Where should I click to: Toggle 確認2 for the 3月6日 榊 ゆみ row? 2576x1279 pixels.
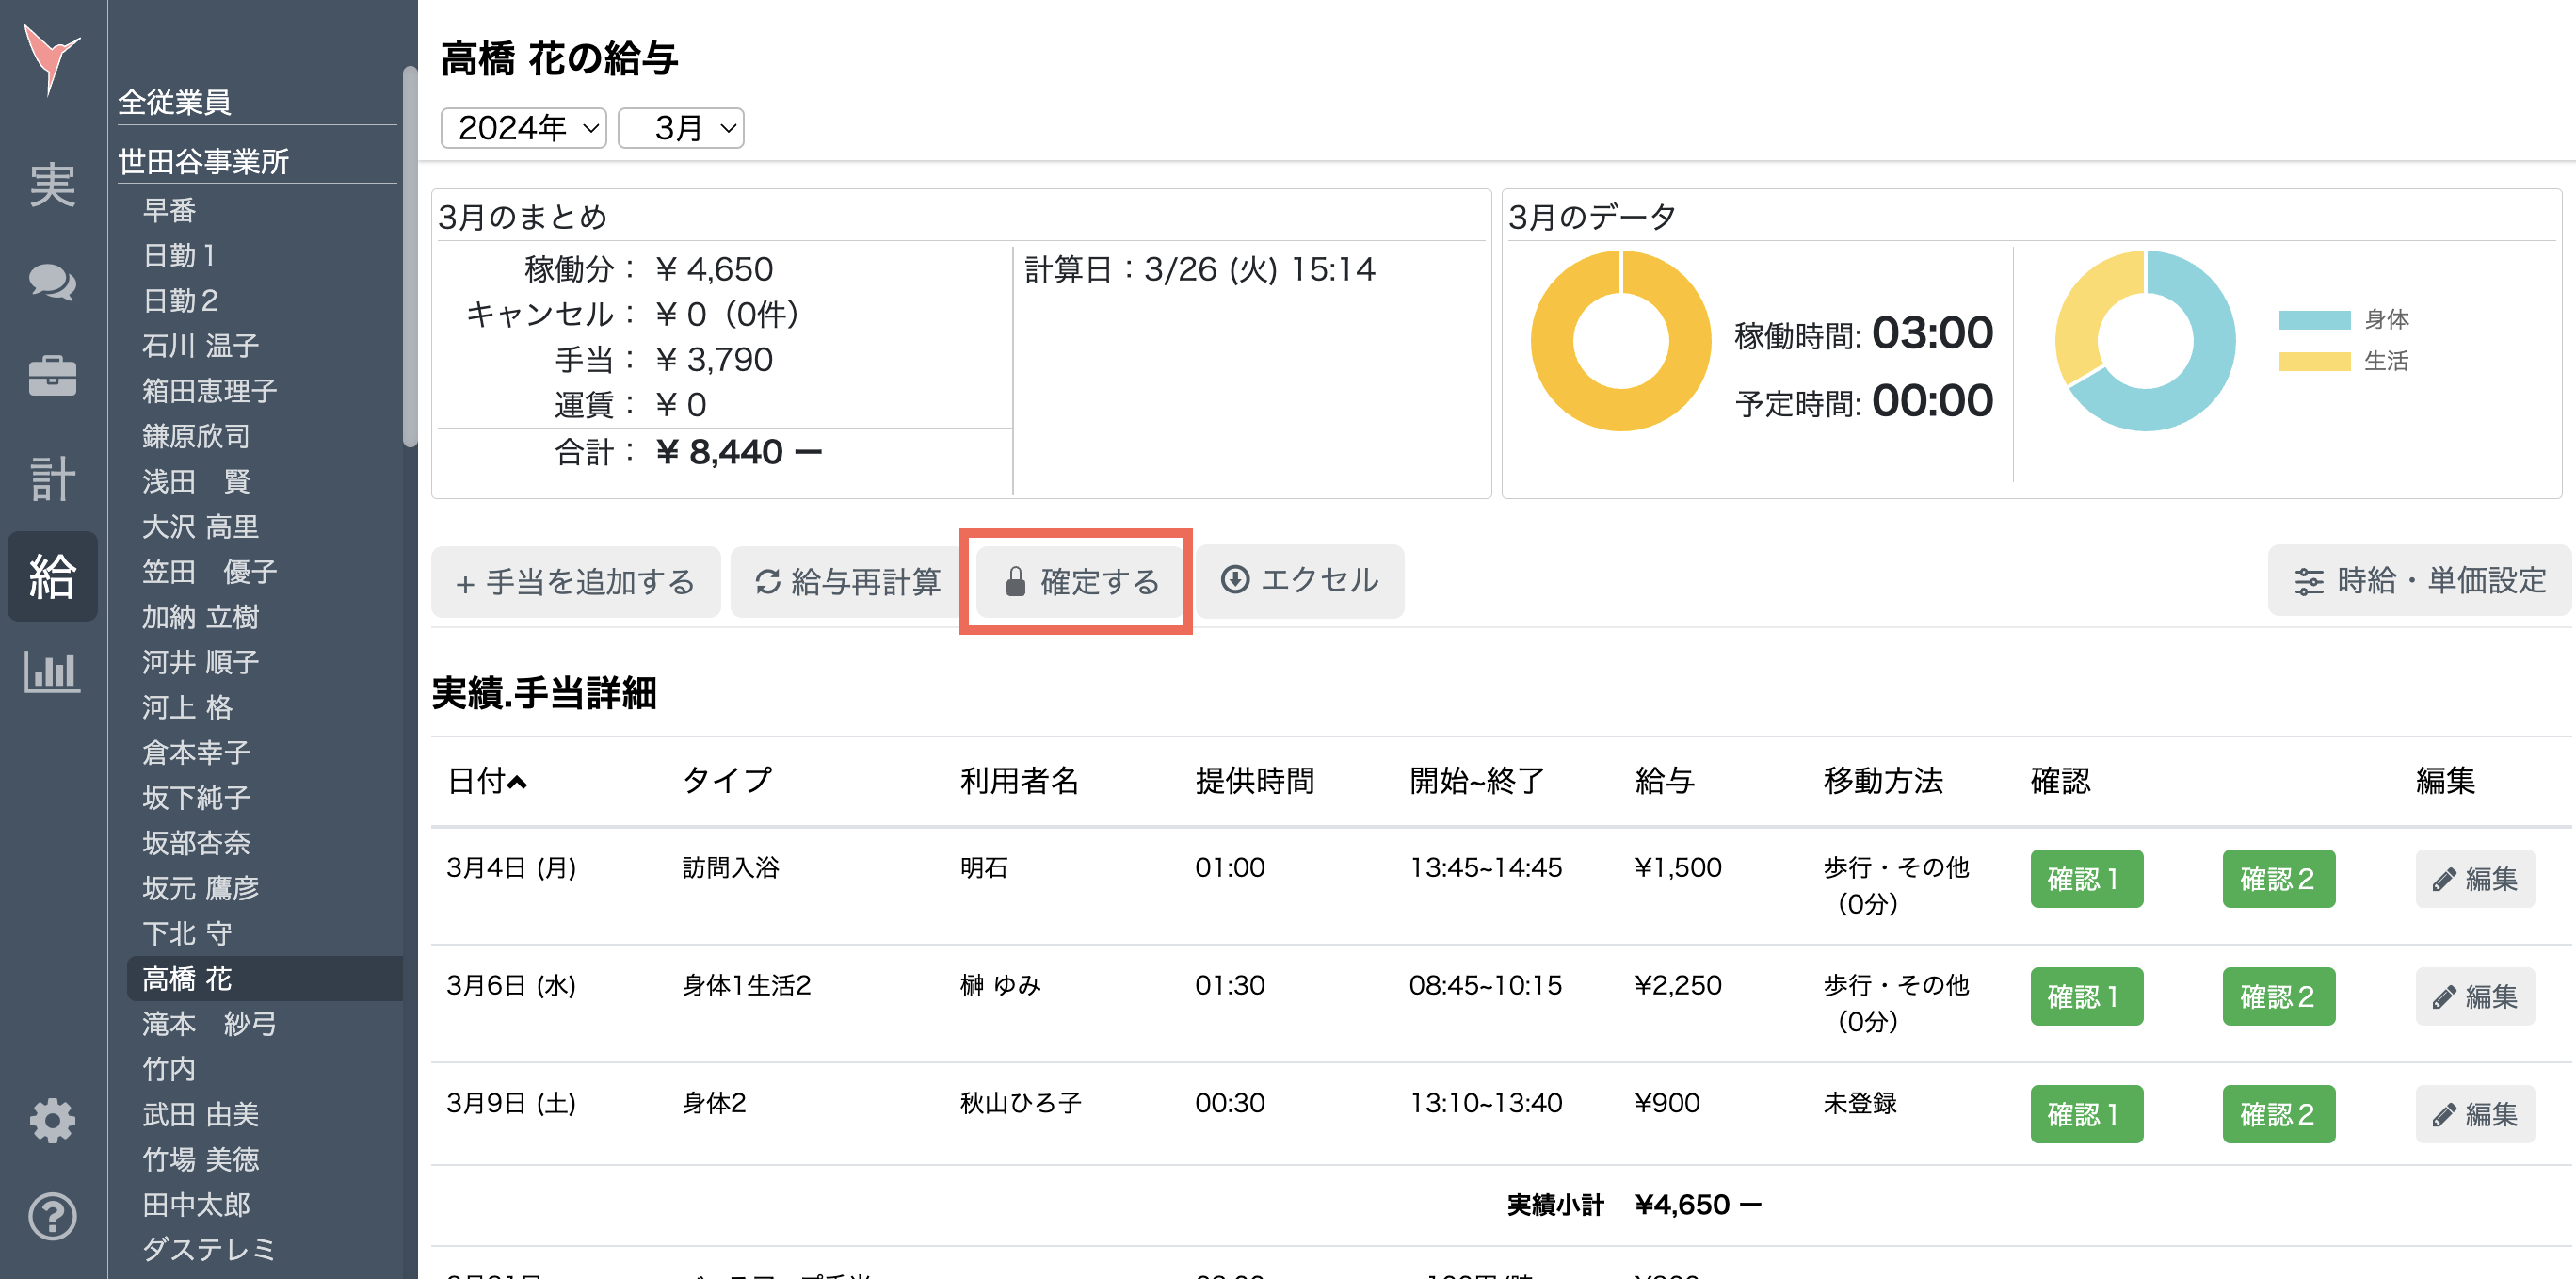click(x=2278, y=996)
